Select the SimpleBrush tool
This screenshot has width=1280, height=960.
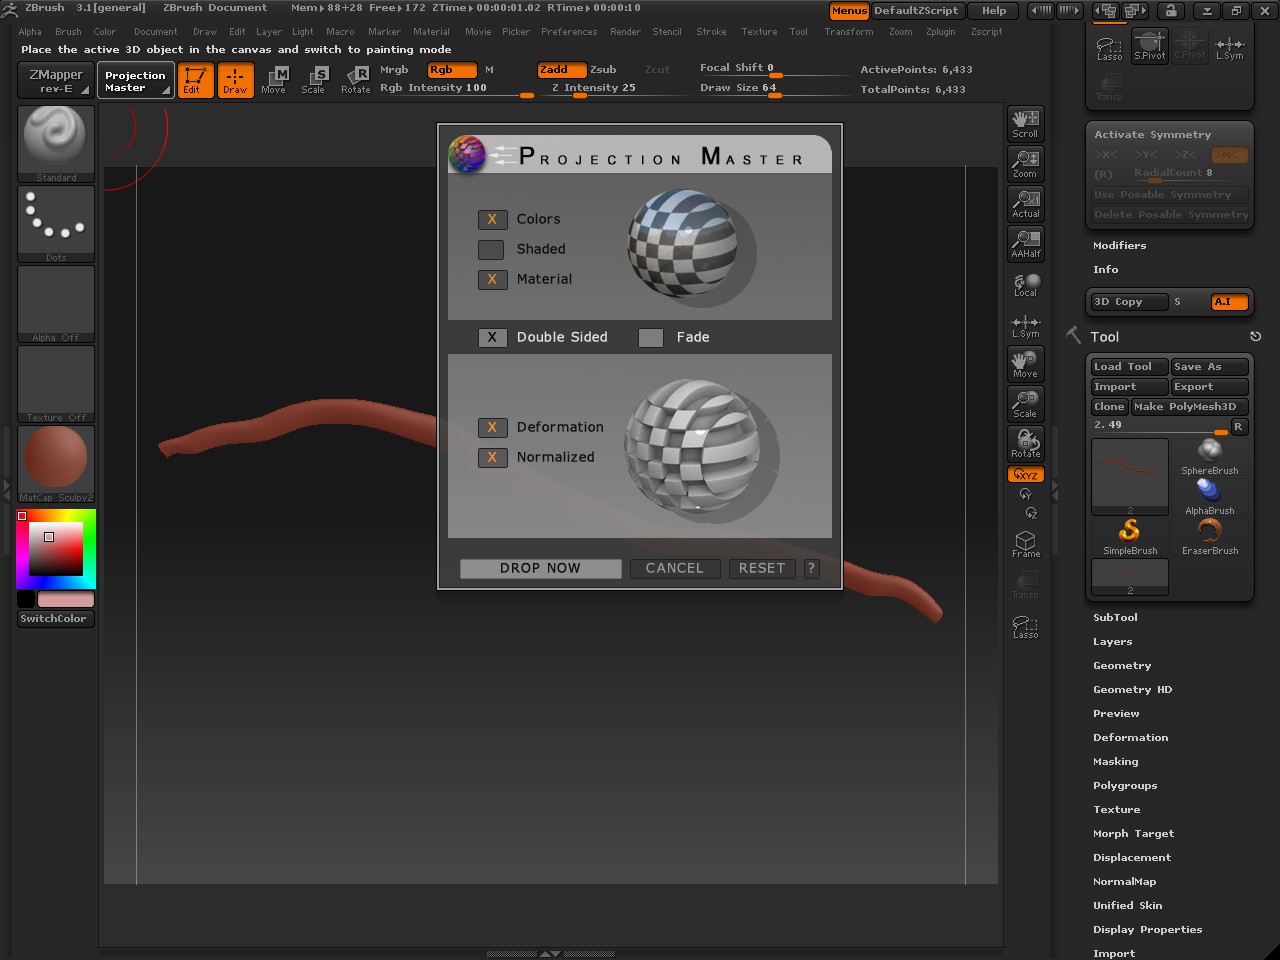[x=1130, y=537]
